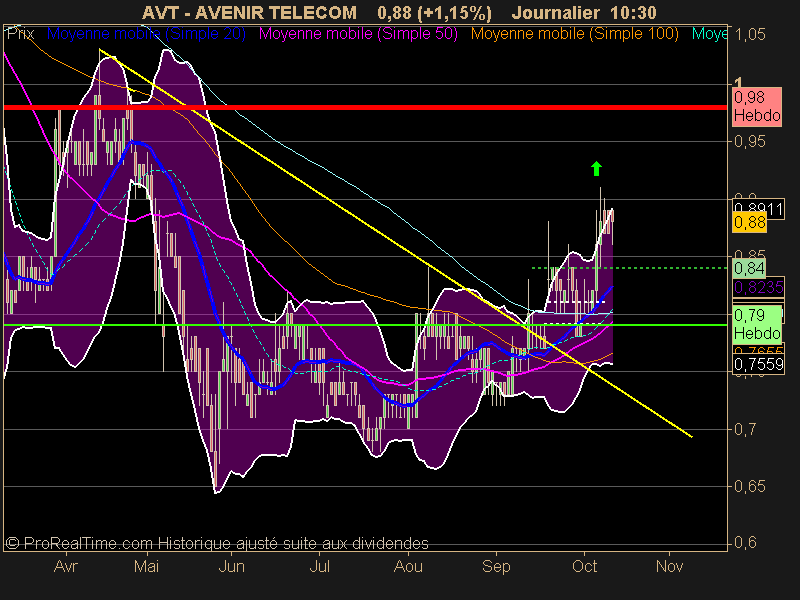Image resolution: width=800 pixels, height=600 pixels.
Task: Select the dotted green 0,84 level line
Action: [629, 268]
